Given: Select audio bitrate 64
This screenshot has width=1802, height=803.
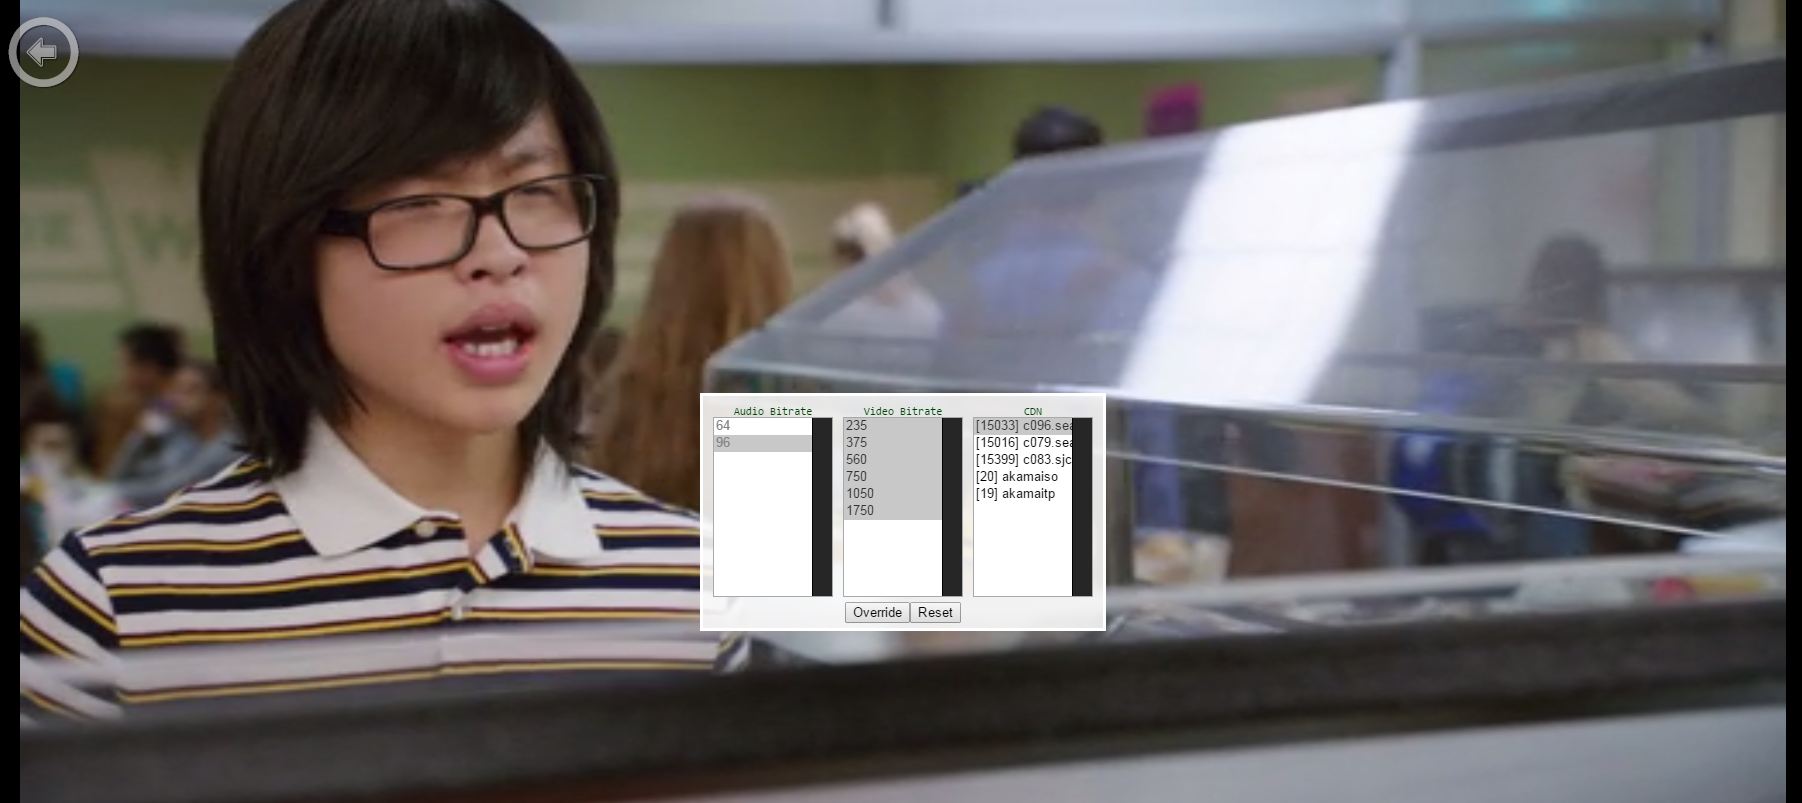Looking at the screenshot, I should click(x=763, y=426).
